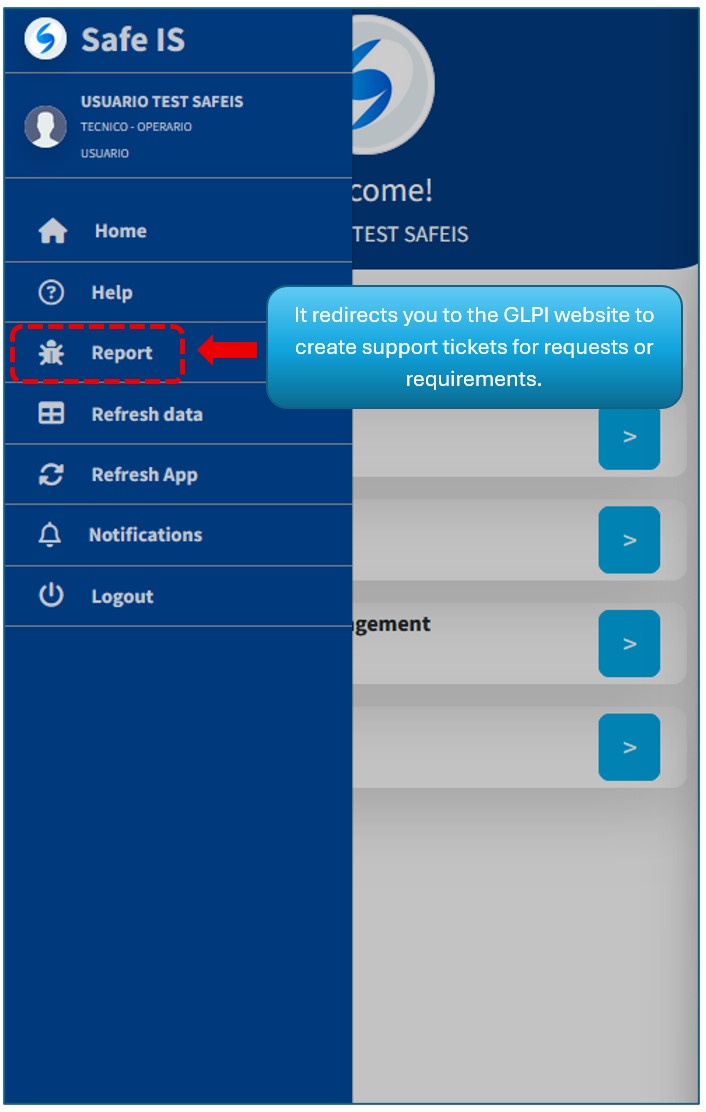
Task: Click the Home house icon
Action: tap(52, 232)
